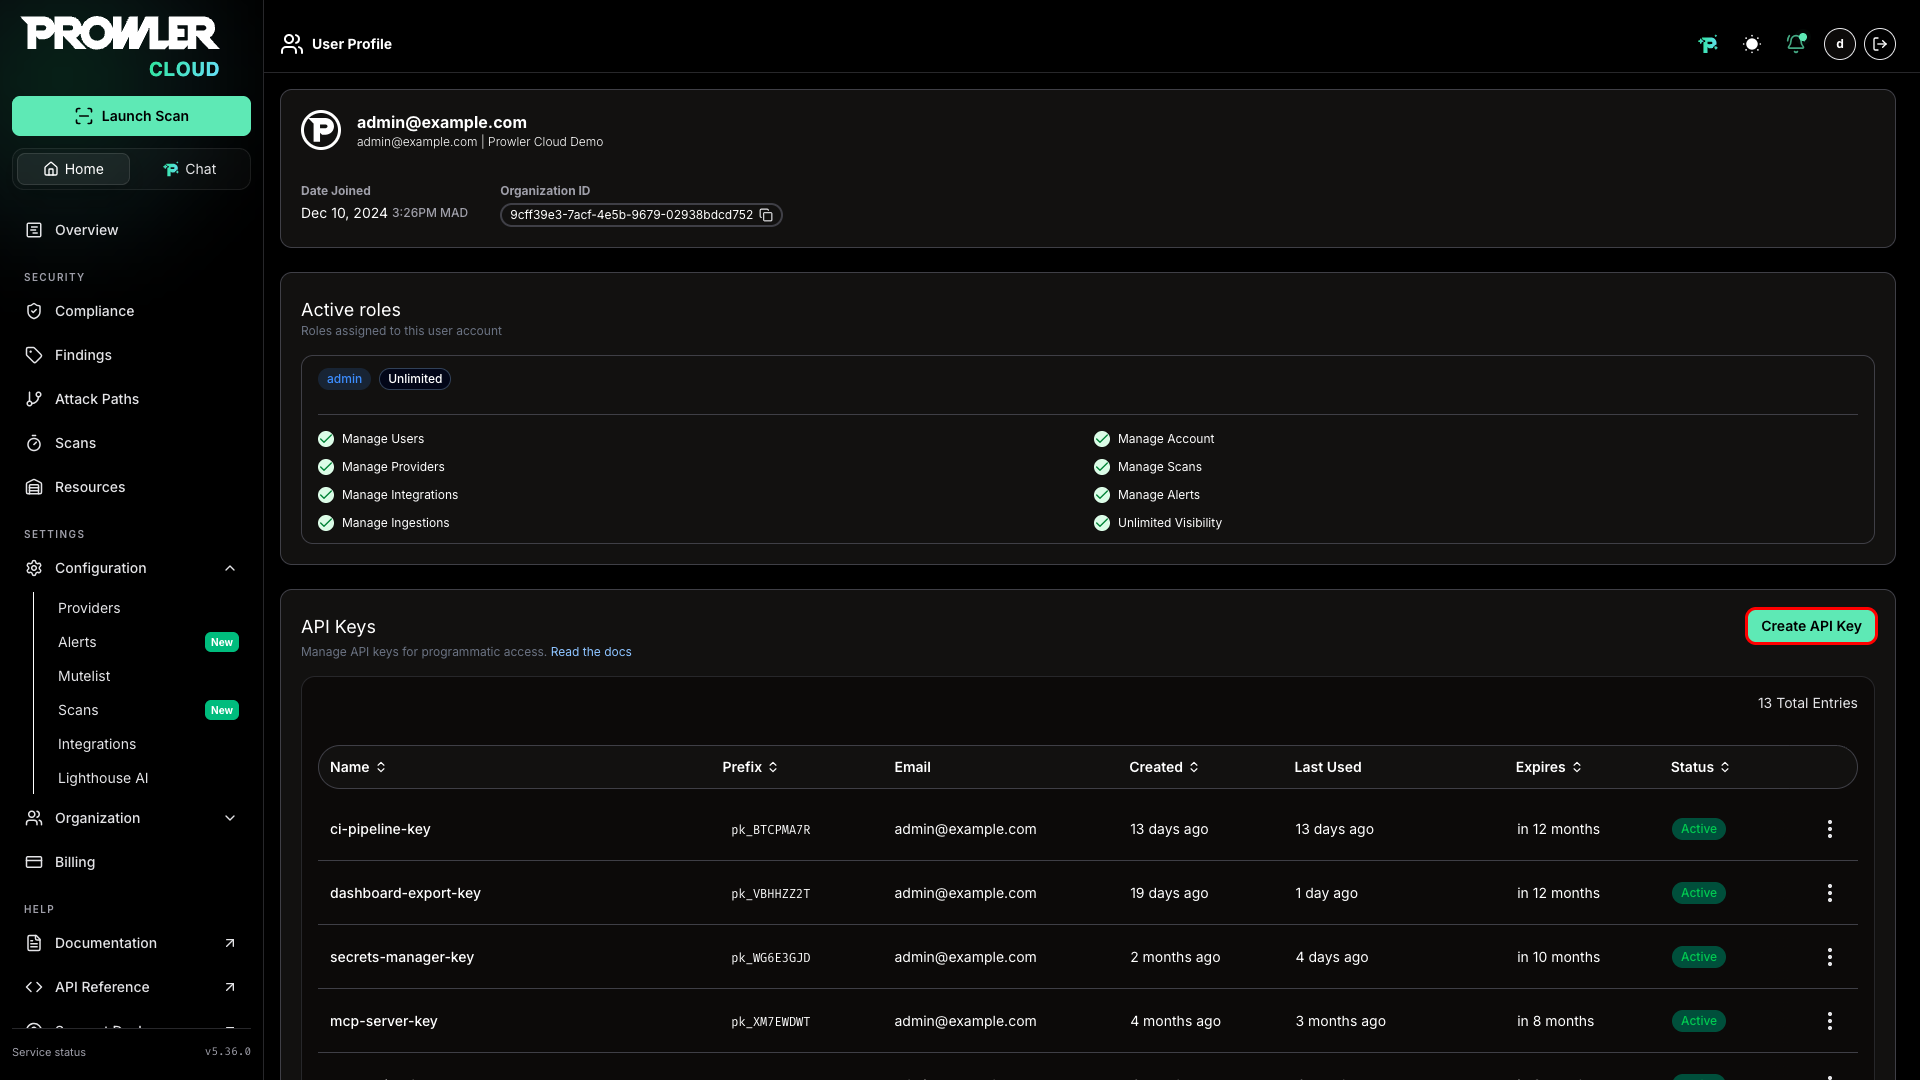Open Providers under Configuration

(89, 608)
